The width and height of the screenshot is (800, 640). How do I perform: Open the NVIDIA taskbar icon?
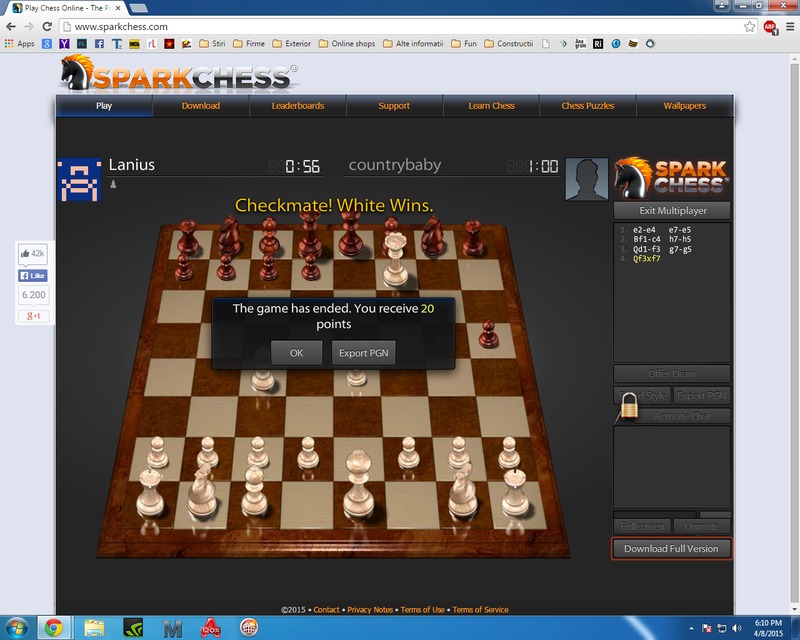click(x=133, y=628)
